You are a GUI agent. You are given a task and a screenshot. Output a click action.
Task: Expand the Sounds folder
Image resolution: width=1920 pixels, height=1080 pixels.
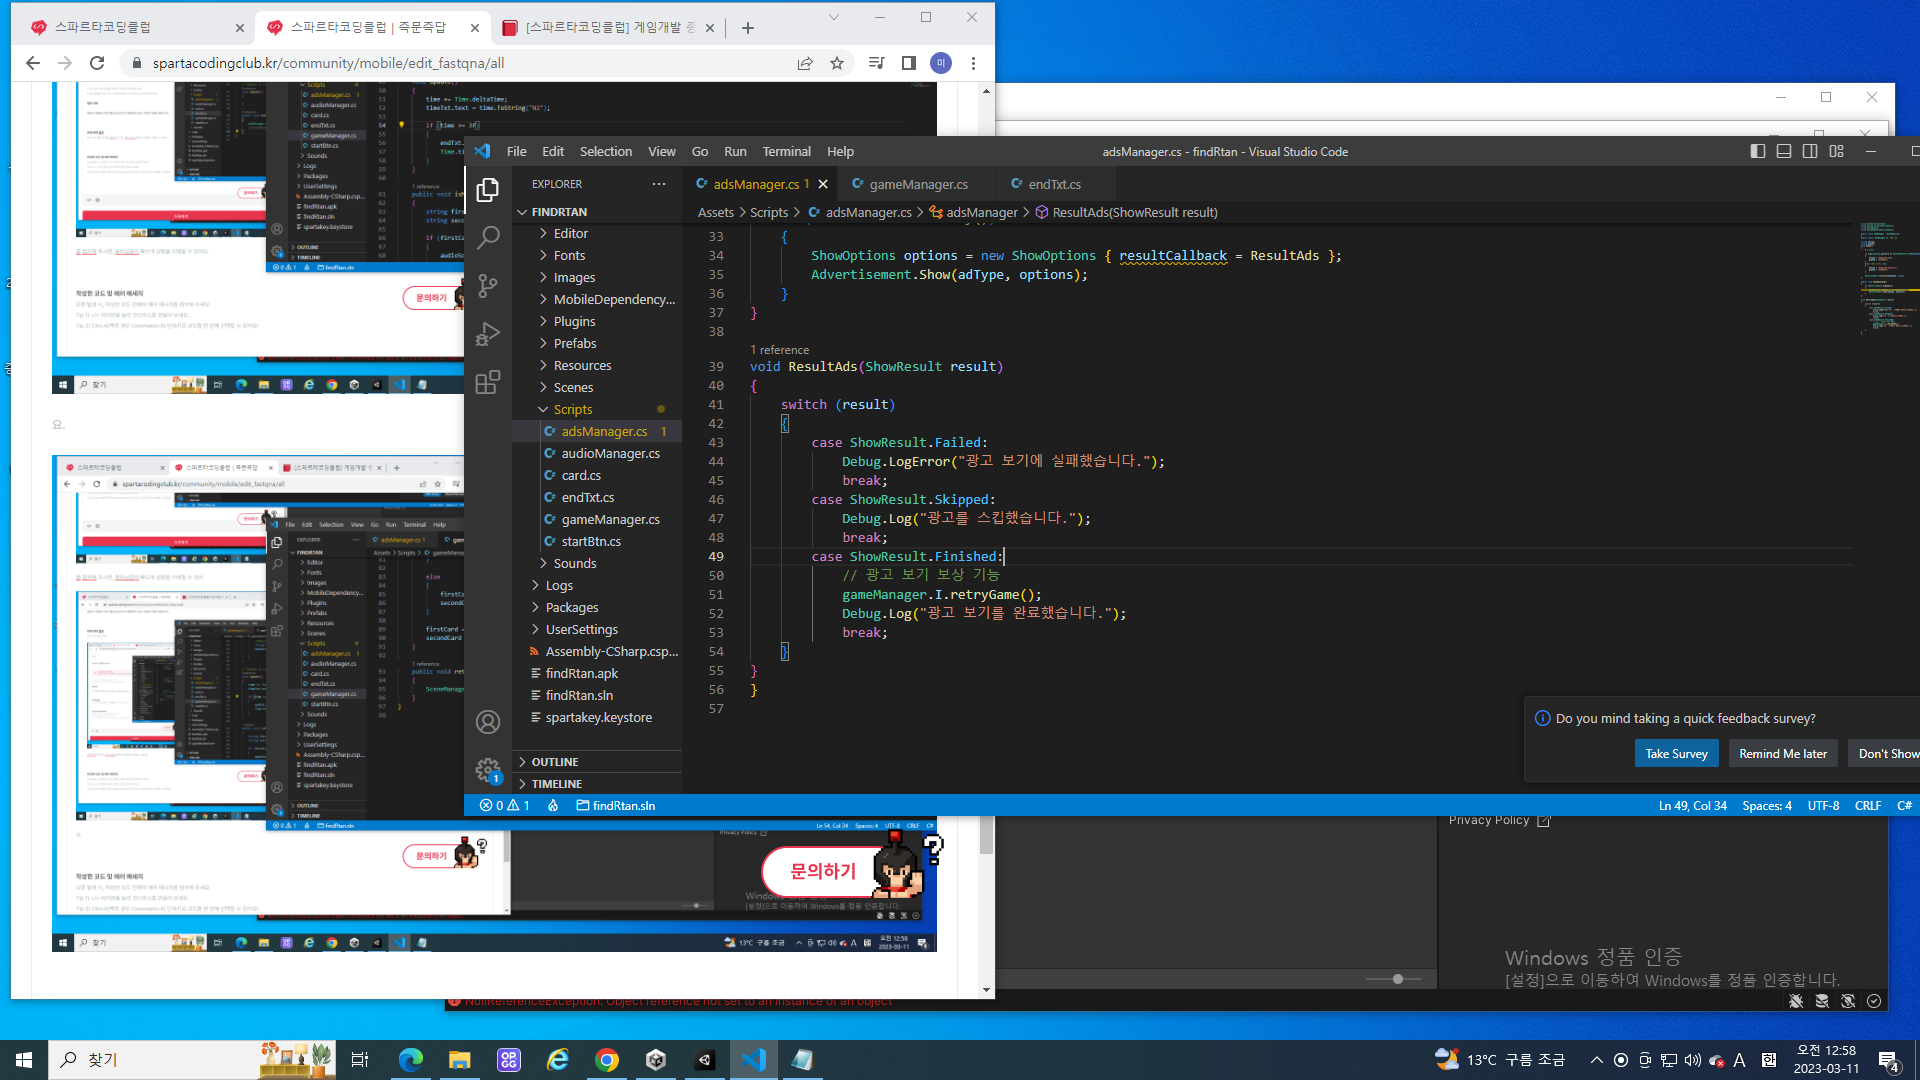[x=597, y=563]
